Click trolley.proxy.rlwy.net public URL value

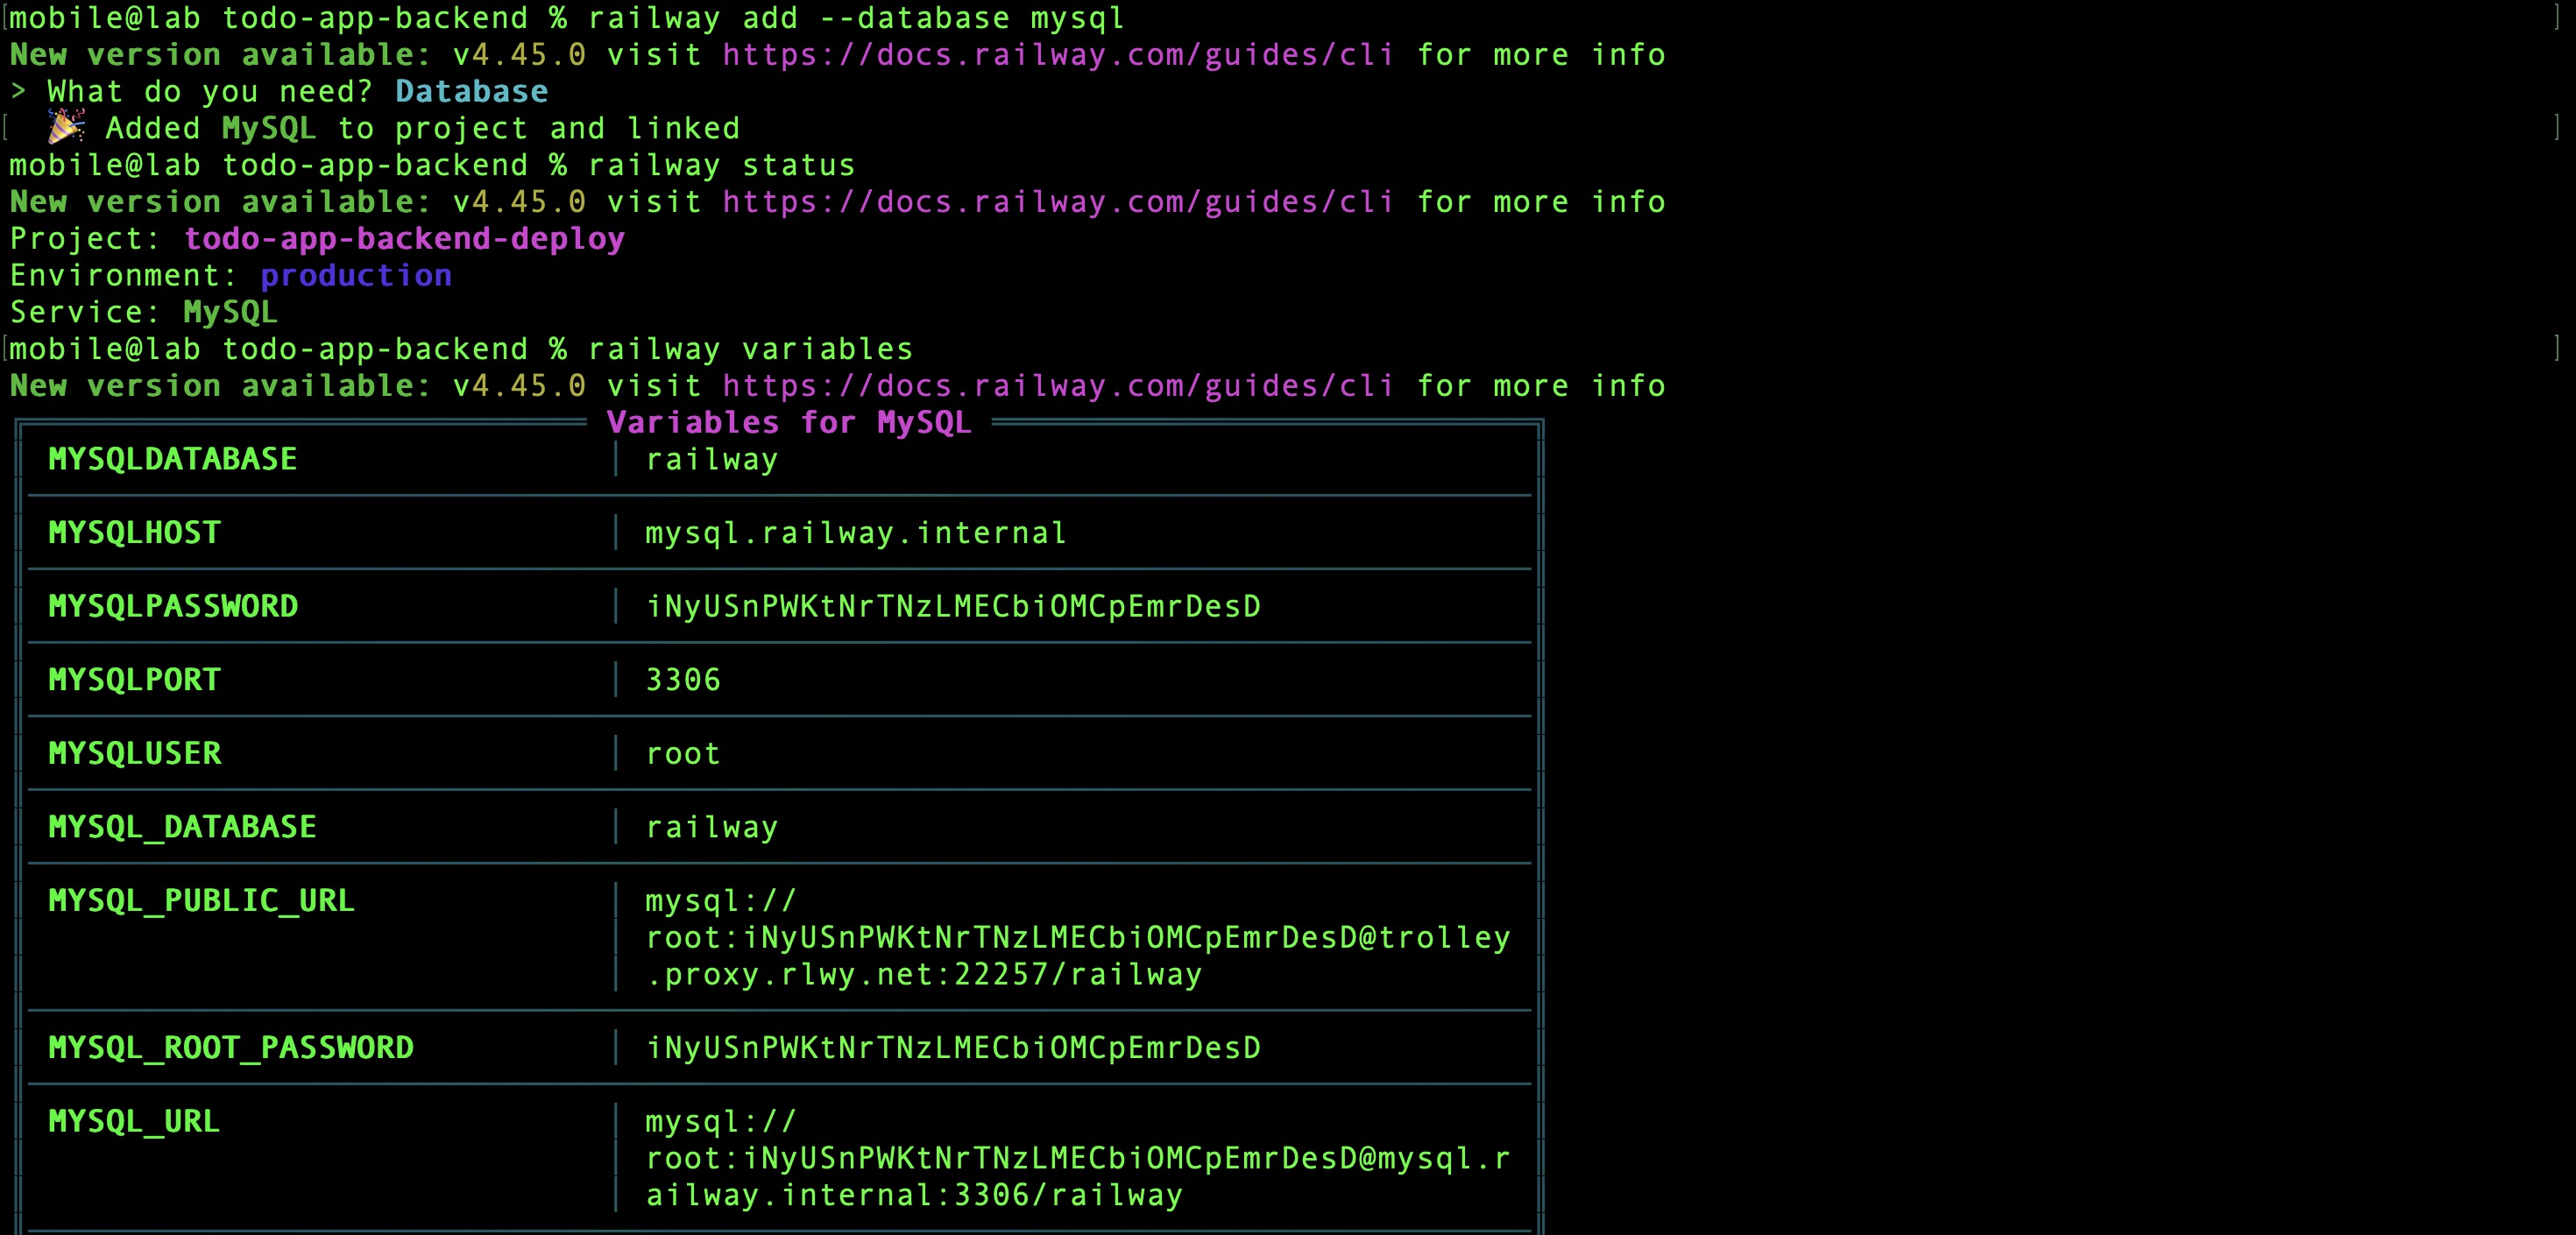[x=1078, y=938]
